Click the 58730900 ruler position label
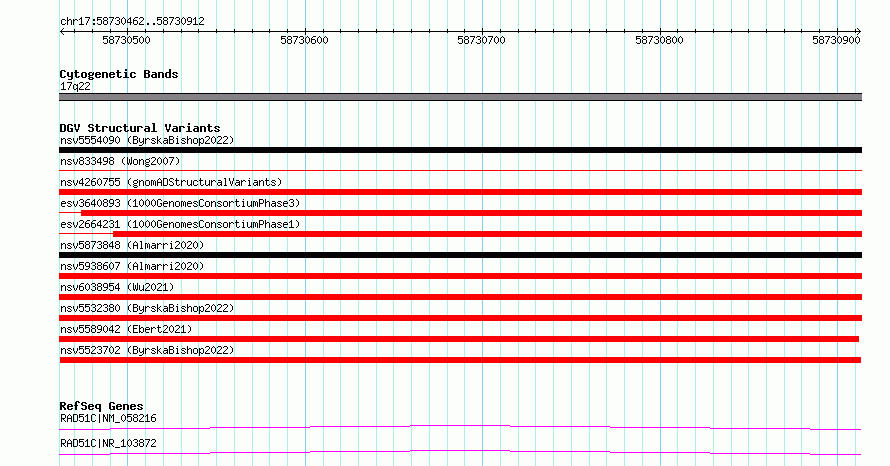Screen dimensions: 890x466 (x=836, y=40)
